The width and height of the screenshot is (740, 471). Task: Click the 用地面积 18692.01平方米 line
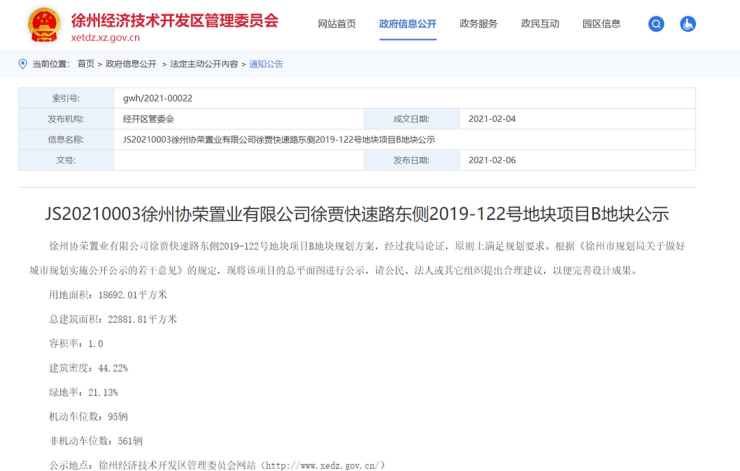point(108,295)
